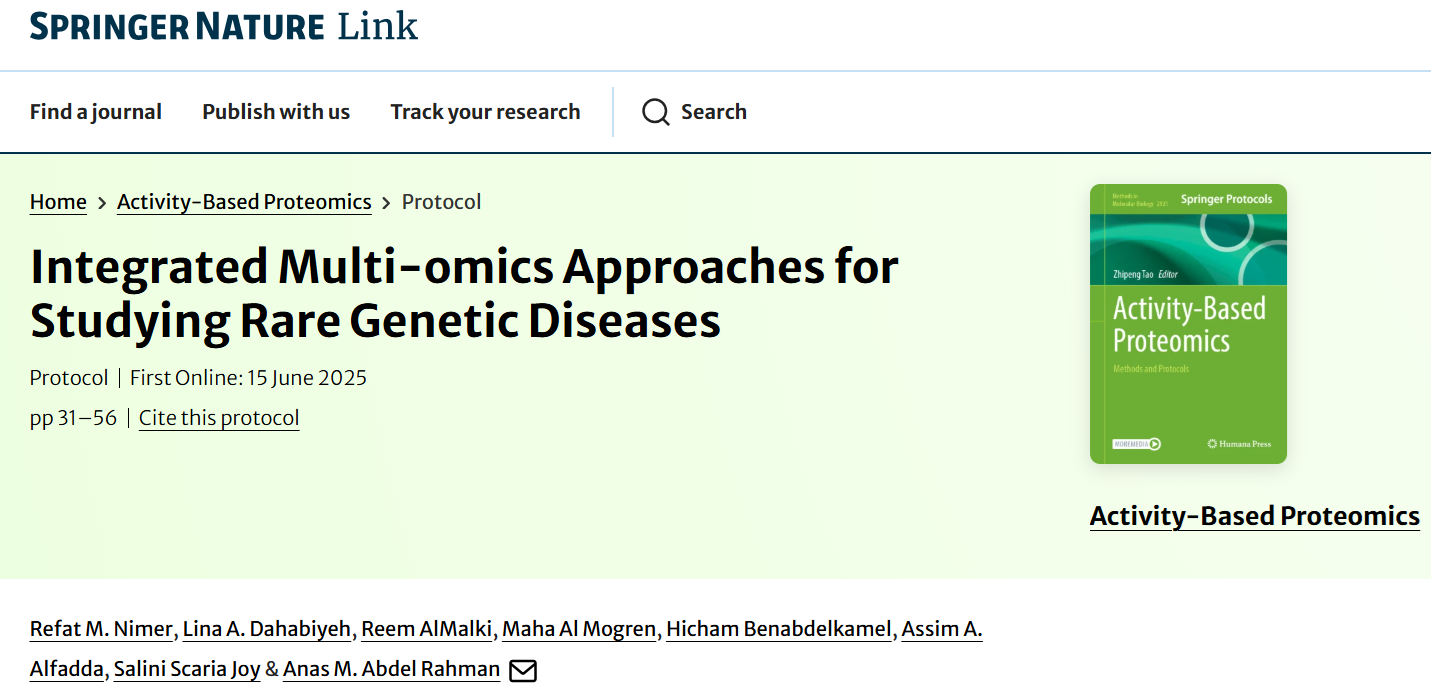View author Maha Al Mogren
Viewport: 1431px width, 699px height.
click(x=579, y=629)
